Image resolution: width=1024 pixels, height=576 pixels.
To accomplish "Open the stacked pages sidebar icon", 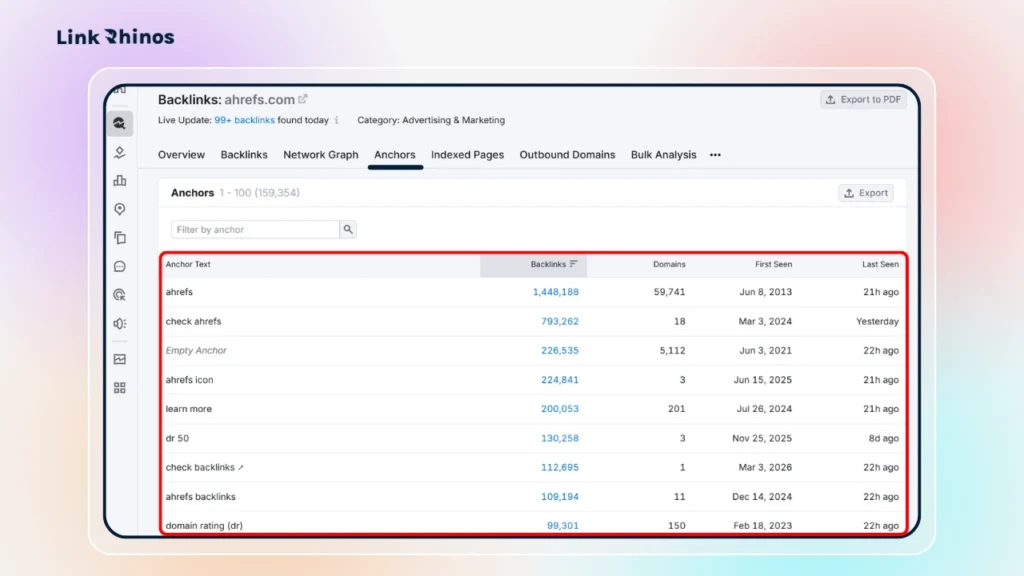I will point(120,238).
